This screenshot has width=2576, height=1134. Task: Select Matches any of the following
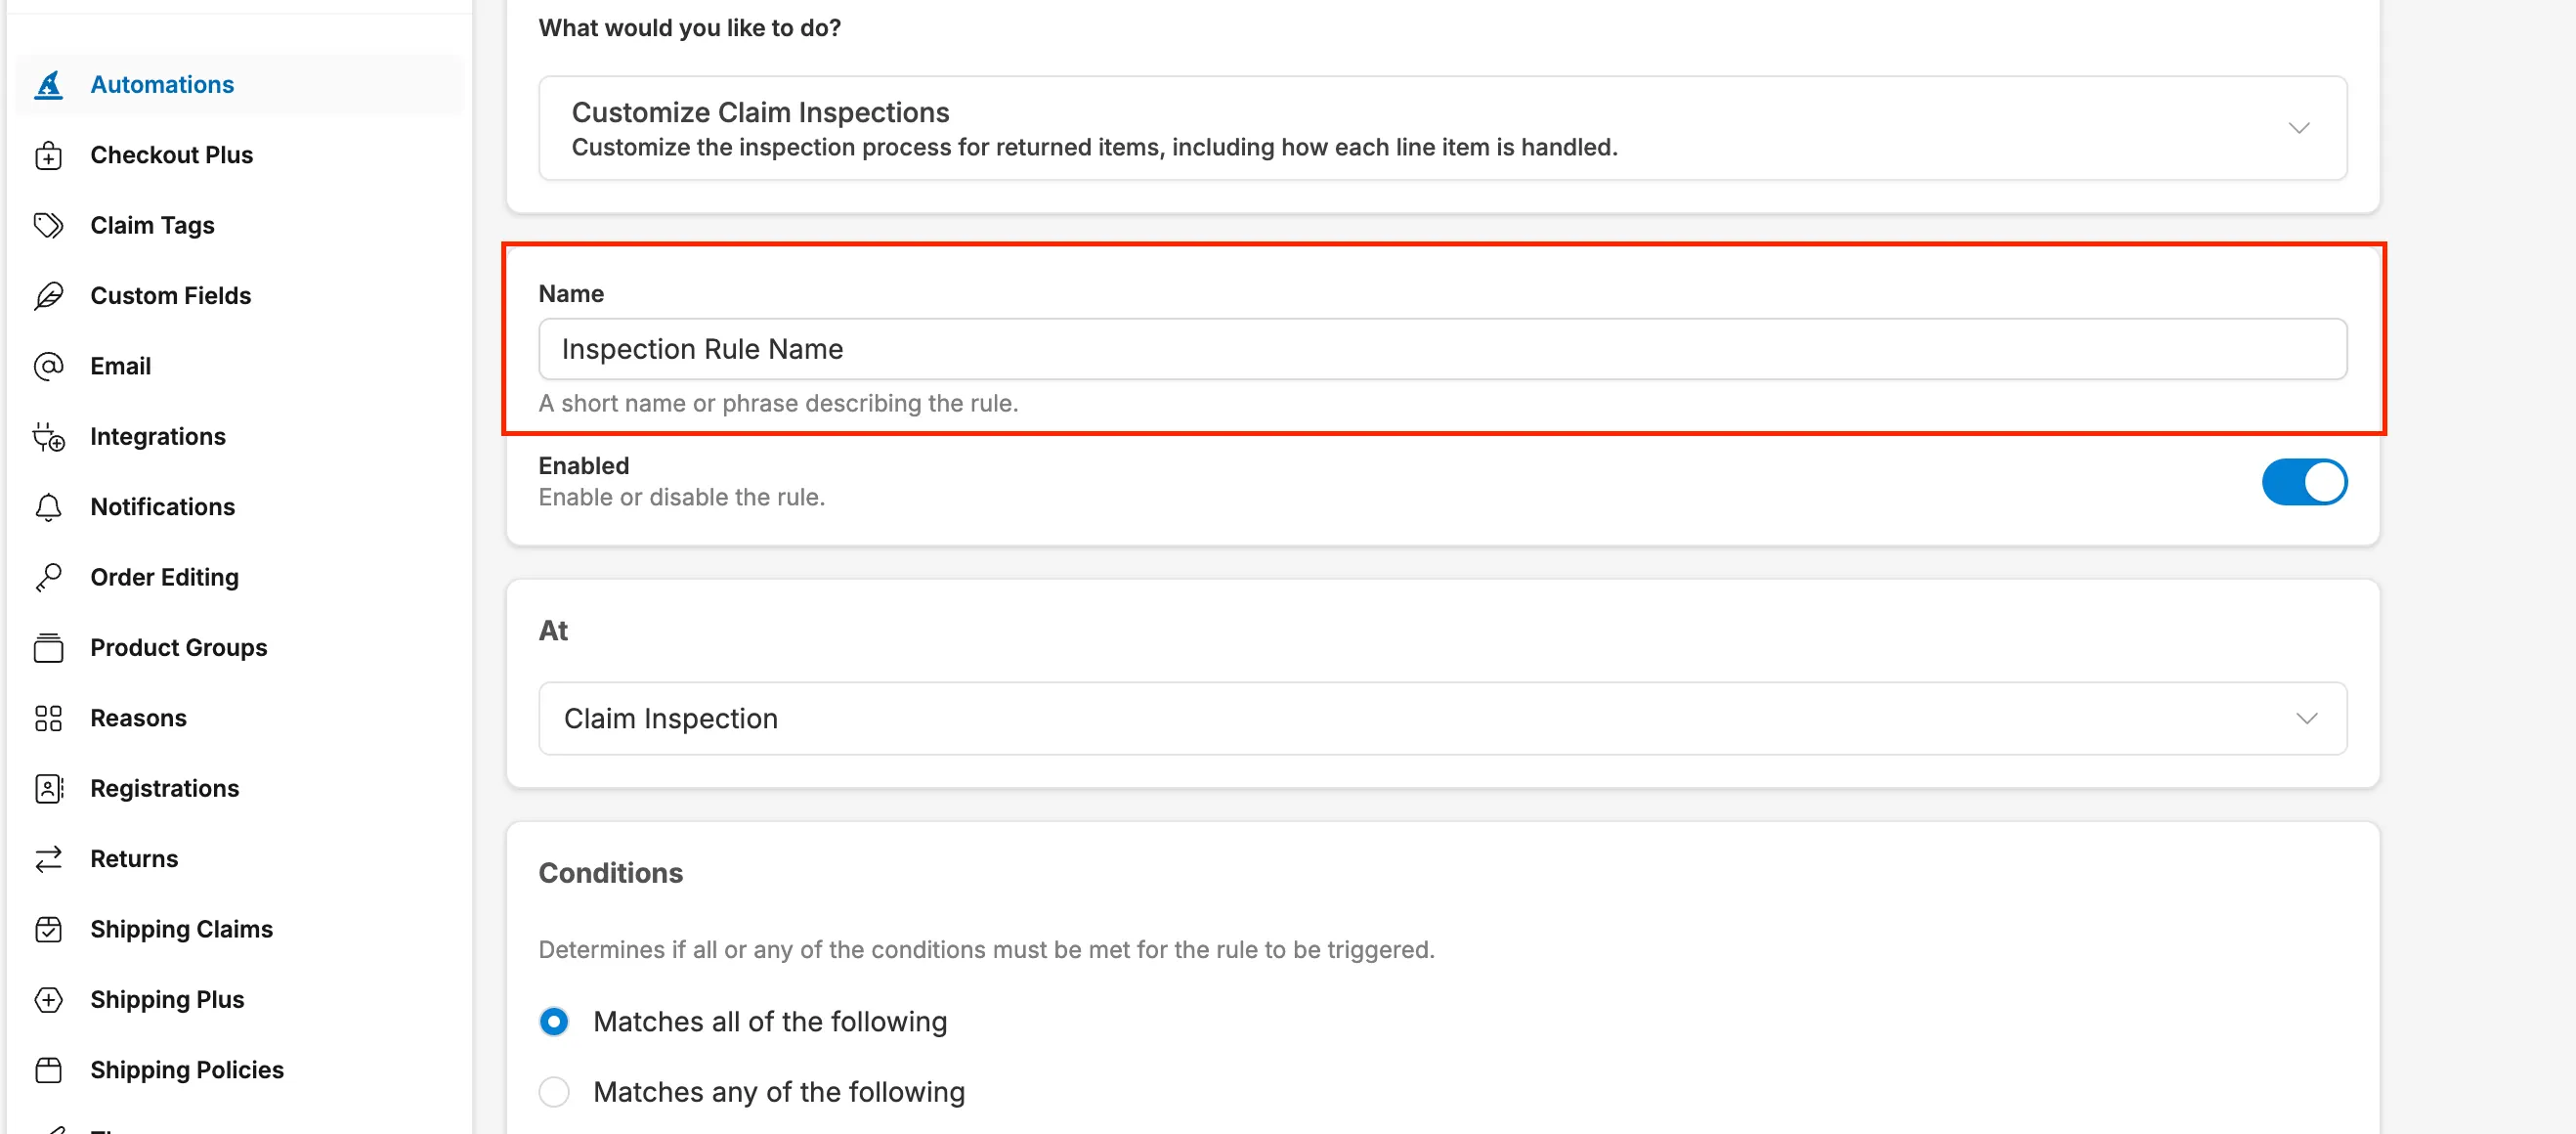click(554, 1091)
